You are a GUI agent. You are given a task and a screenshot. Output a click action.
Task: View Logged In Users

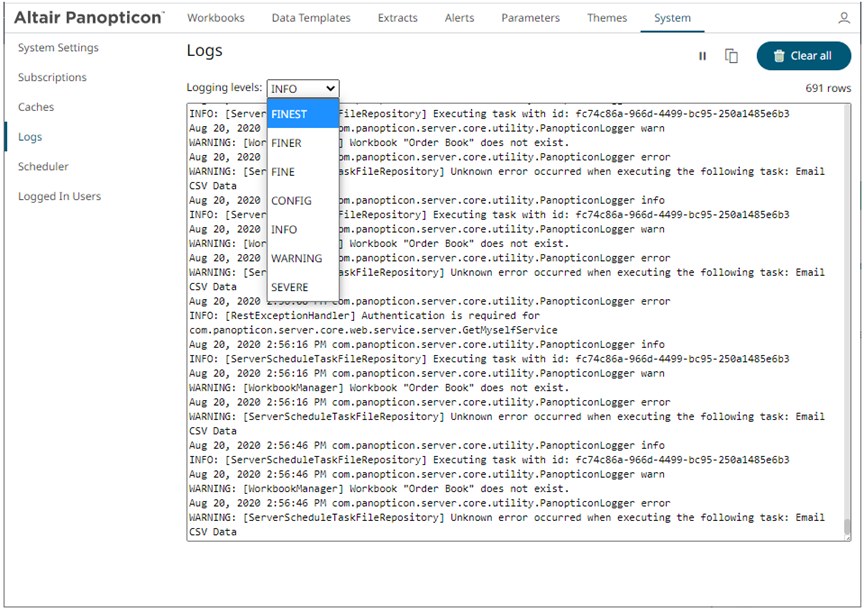[59, 196]
